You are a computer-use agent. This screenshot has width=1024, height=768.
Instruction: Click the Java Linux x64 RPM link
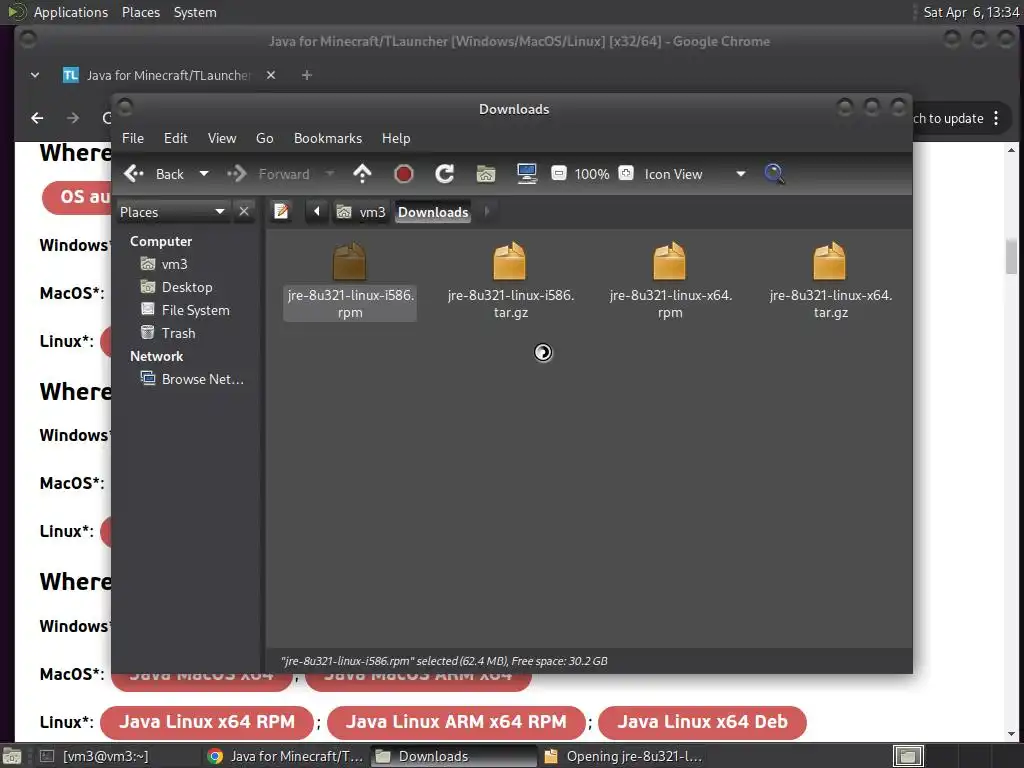(x=207, y=722)
